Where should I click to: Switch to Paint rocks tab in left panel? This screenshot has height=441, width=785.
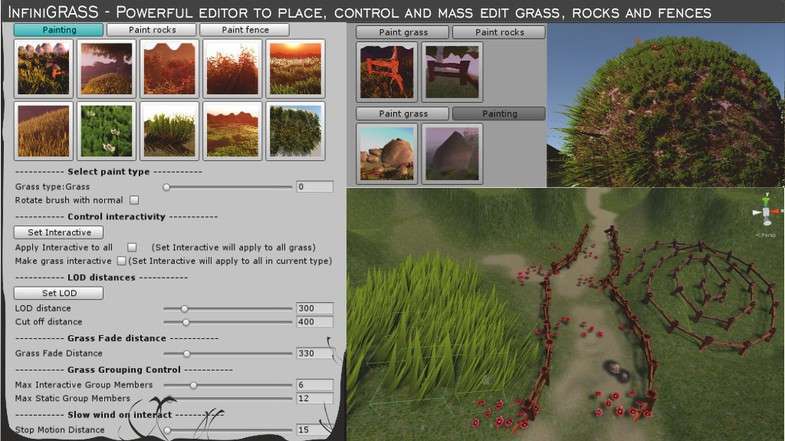152,30
